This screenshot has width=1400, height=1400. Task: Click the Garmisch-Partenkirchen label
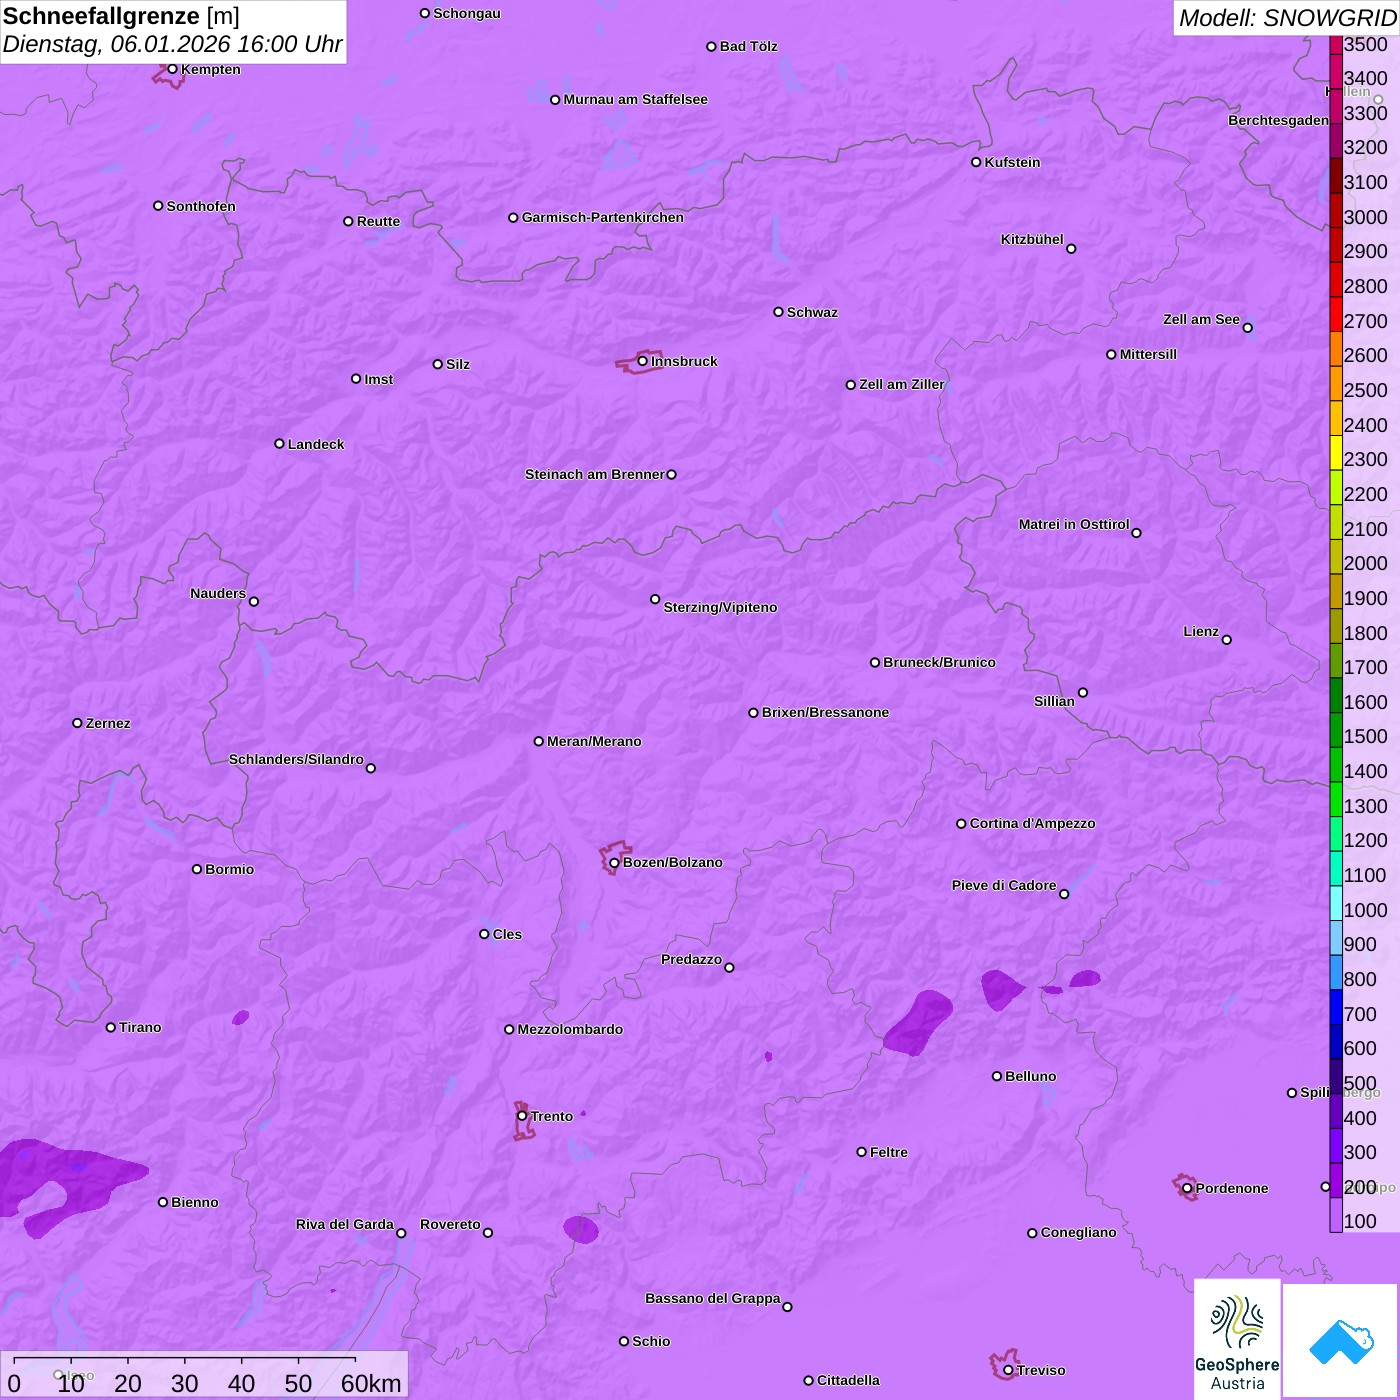click(x=603, y=217)
